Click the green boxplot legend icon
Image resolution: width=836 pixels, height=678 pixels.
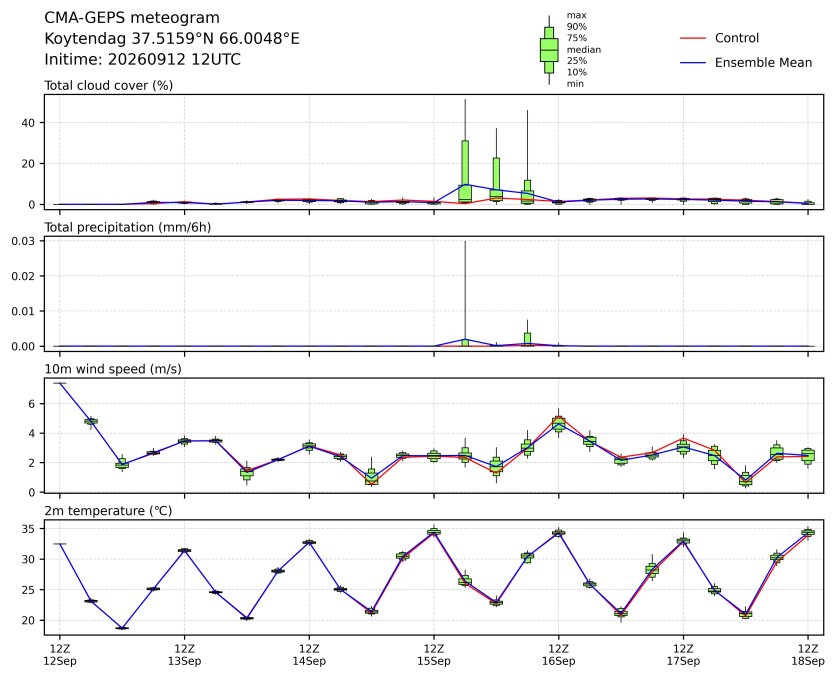coord(549,50)
